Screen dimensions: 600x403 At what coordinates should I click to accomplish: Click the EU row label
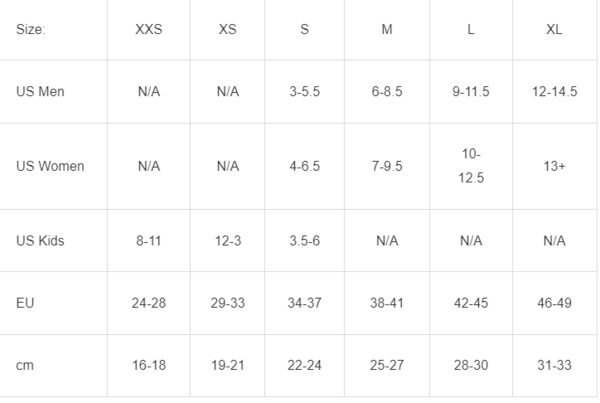[x=24, y=303]
